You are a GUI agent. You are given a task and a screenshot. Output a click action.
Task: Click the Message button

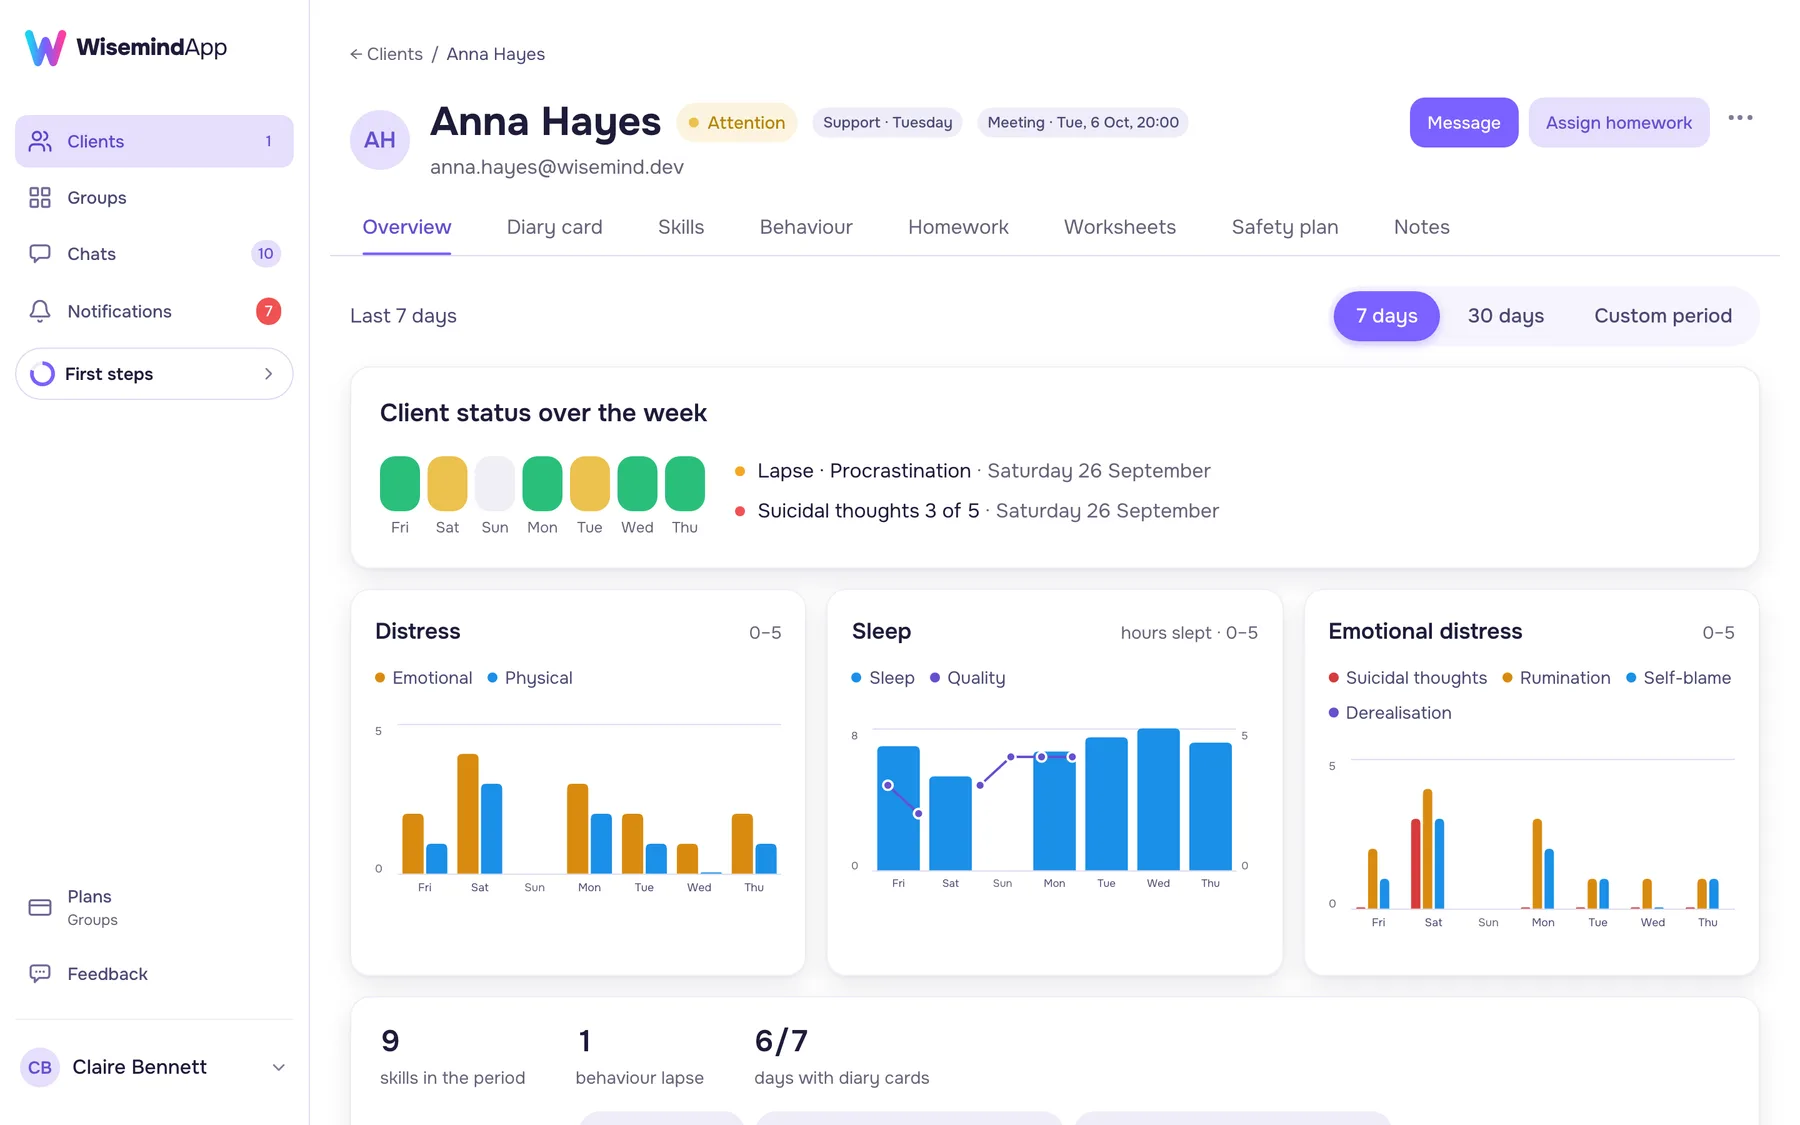(1463, 123)
